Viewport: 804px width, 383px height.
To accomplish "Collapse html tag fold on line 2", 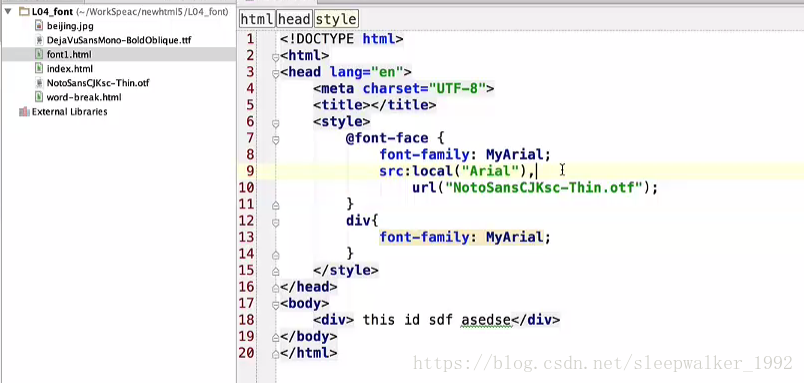I will pos(275,58).
